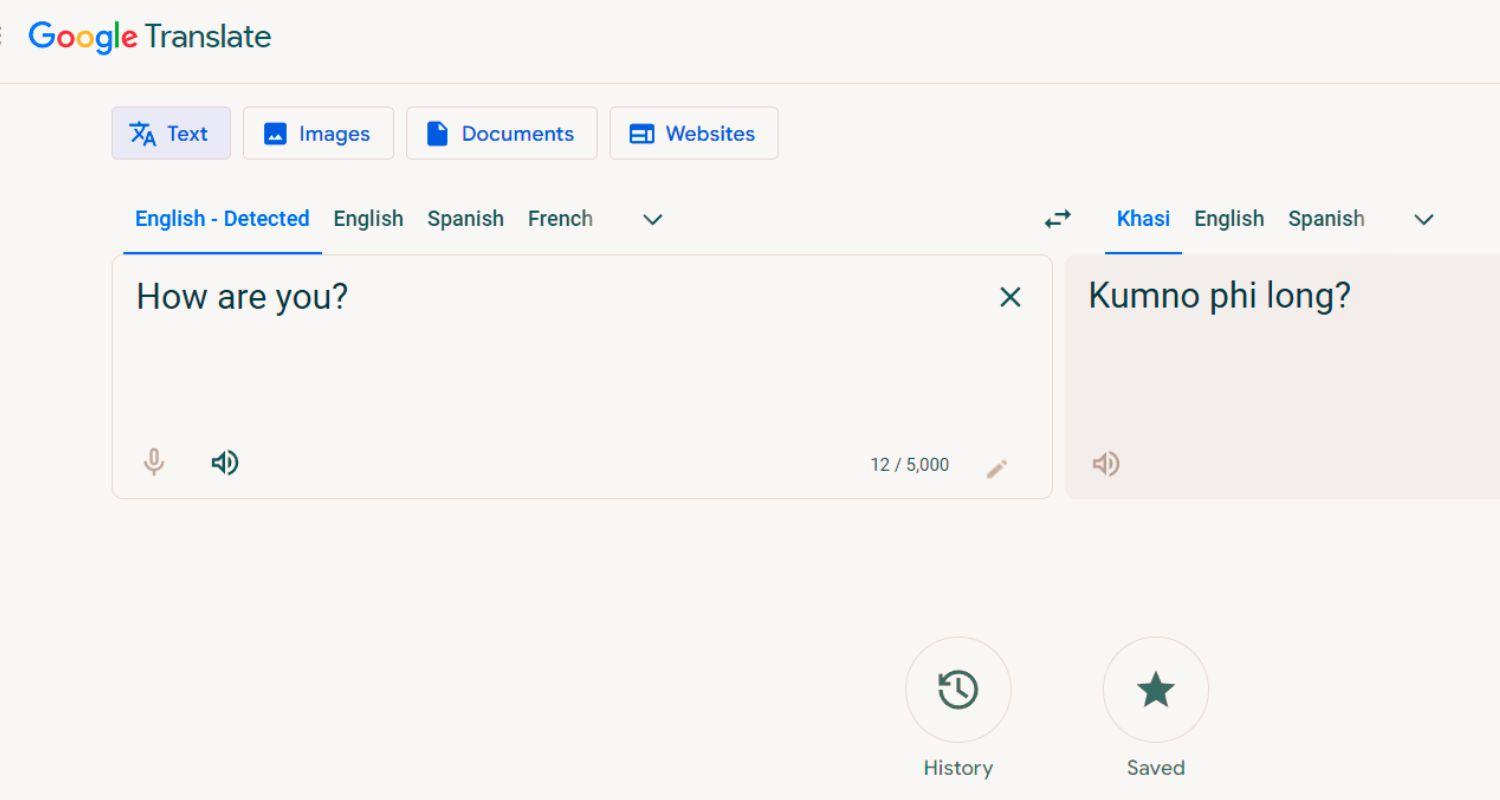Image resolution: width=1500 pixels, height=800 pixels.
Task: Expand the target language list
Action: [1424, 219]
